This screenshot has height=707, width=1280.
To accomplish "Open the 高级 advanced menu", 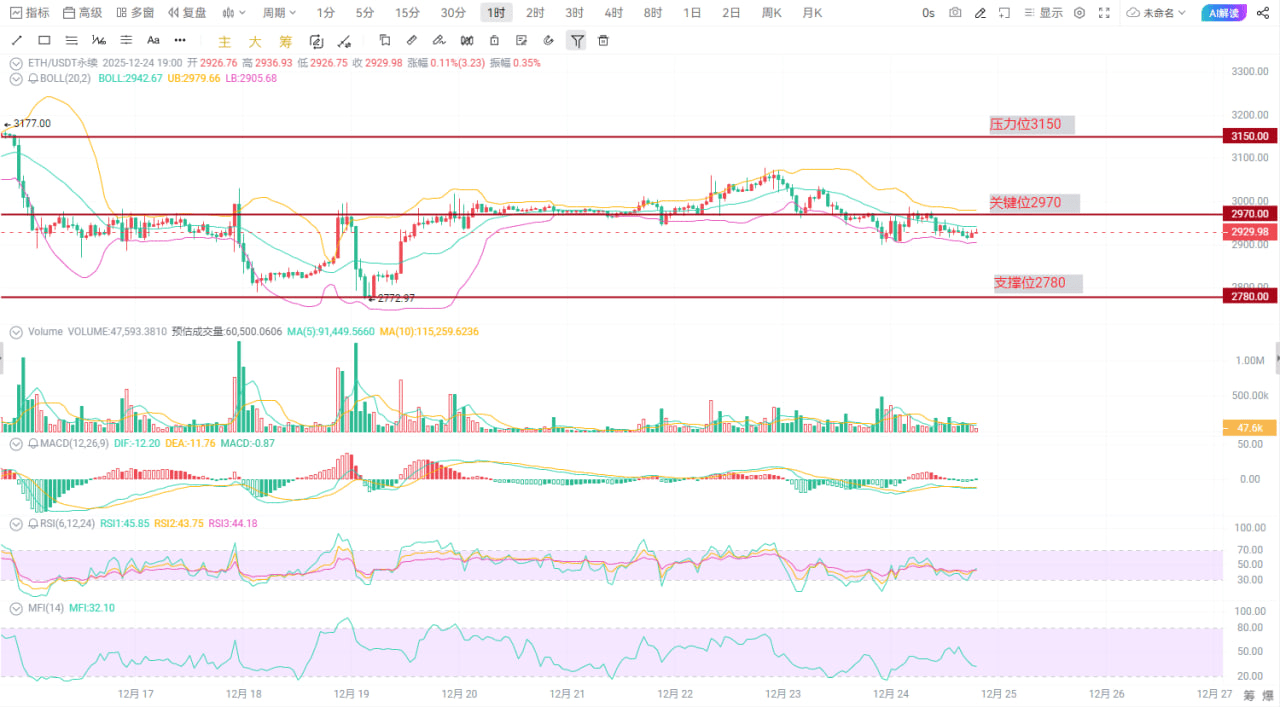I will click(x=82, y=13).
